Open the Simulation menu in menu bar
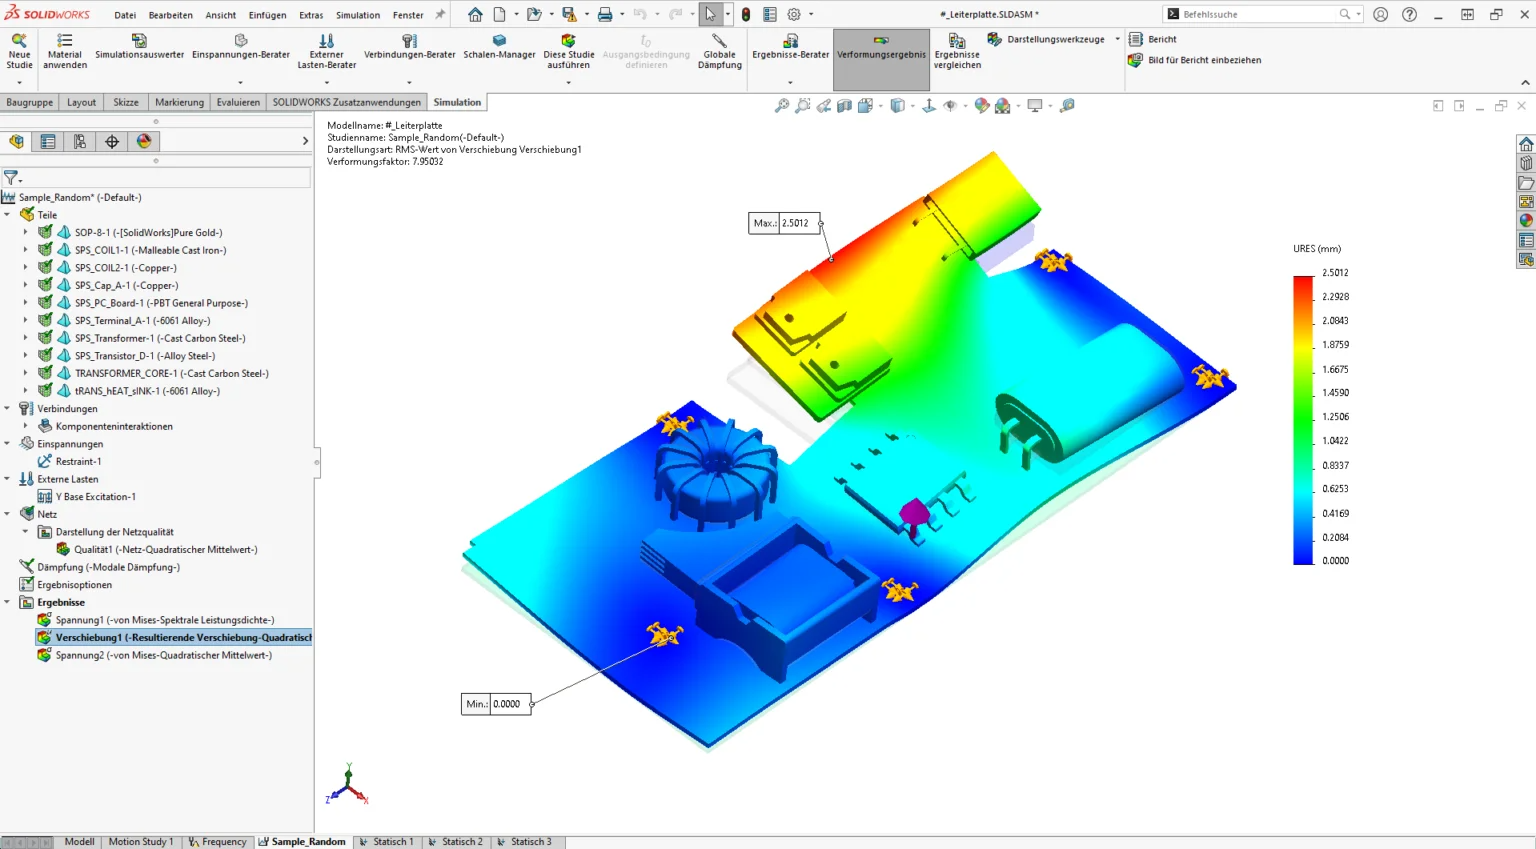 point(357,14)
